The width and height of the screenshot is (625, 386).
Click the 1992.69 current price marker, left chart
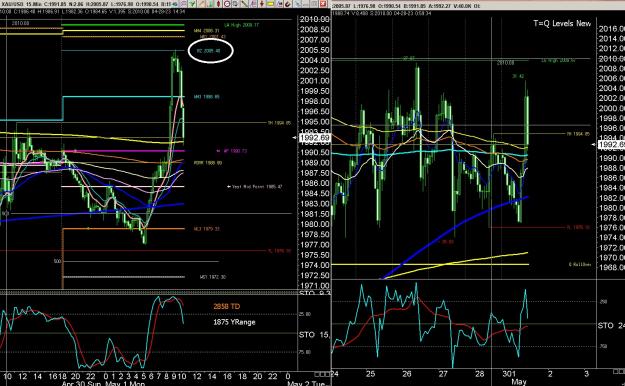[x=314, y=138]
